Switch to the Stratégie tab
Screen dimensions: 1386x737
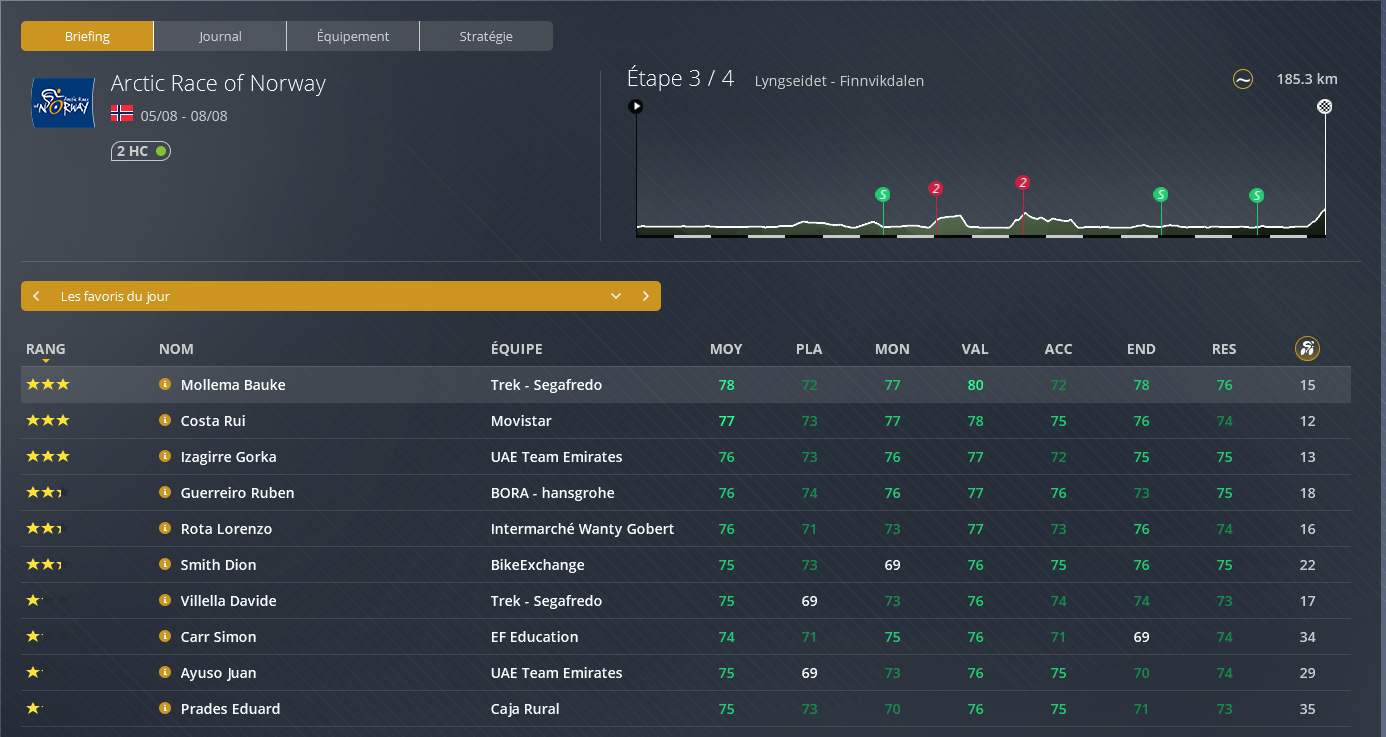486,36
